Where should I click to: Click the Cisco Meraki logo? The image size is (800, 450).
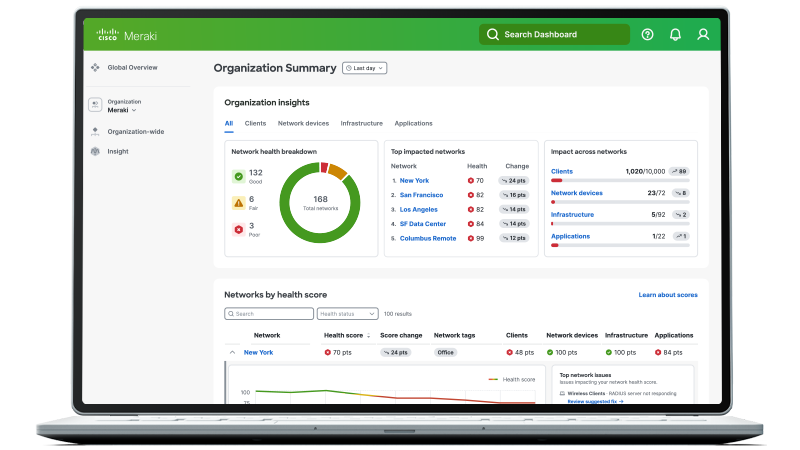pyautogui.click(x=127, y=35)
